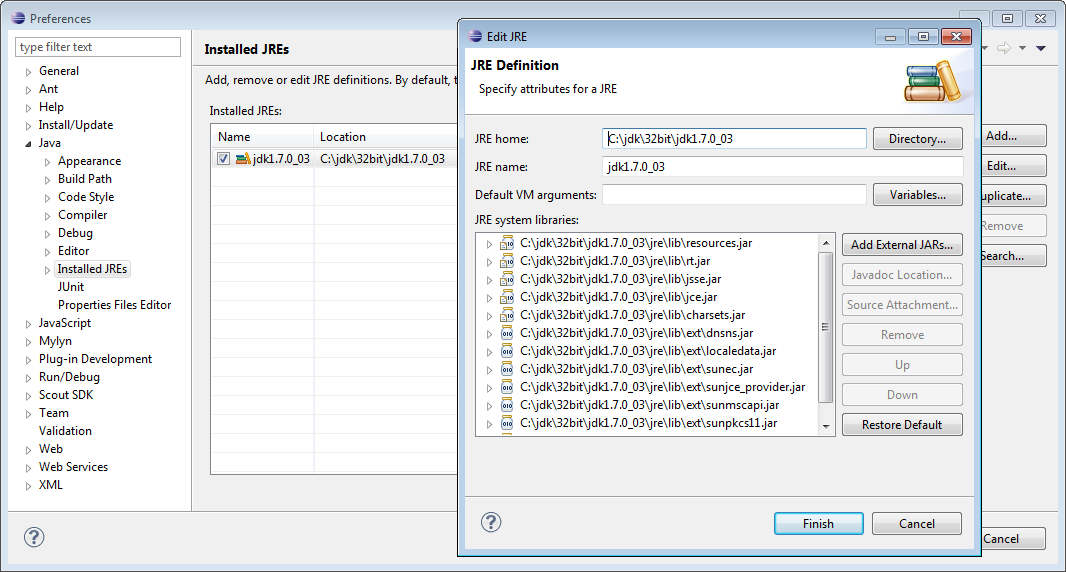Click the help icon in Edit JRE dialog
Viewport: 1066px width, 572px height.
[491, 522]
